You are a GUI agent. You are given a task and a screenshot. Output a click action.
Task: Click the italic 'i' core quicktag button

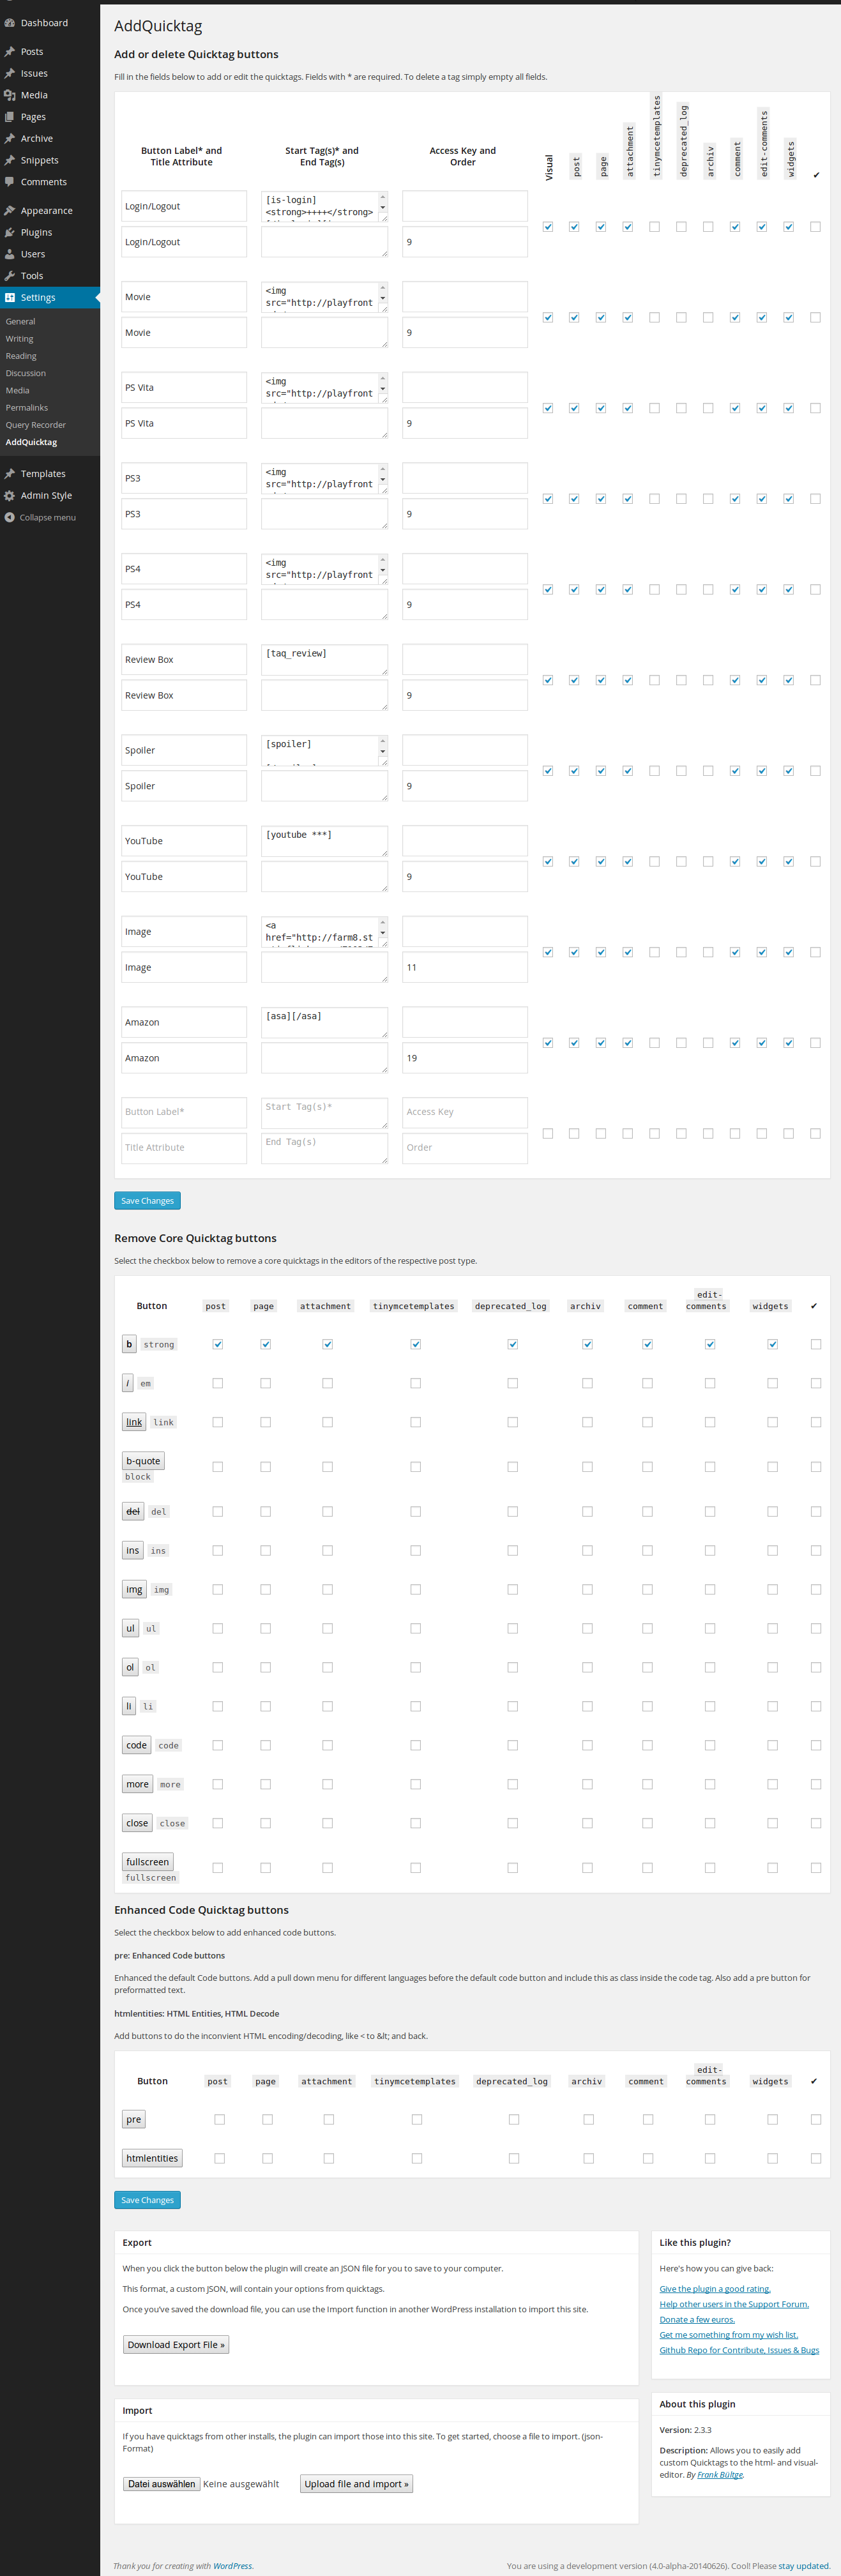pyautogui.click(x=128, y=1383)
